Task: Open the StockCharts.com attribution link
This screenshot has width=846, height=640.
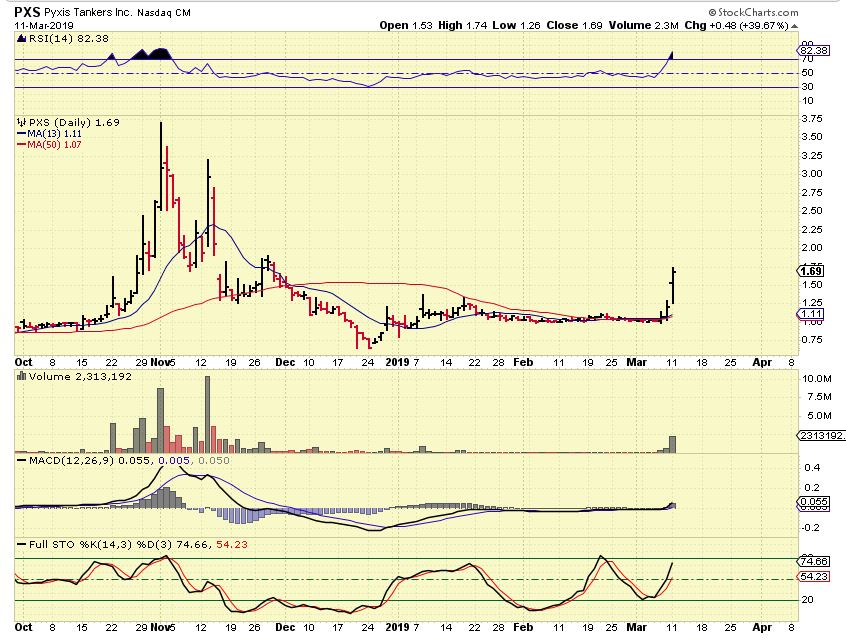Action: click(753, 12)
